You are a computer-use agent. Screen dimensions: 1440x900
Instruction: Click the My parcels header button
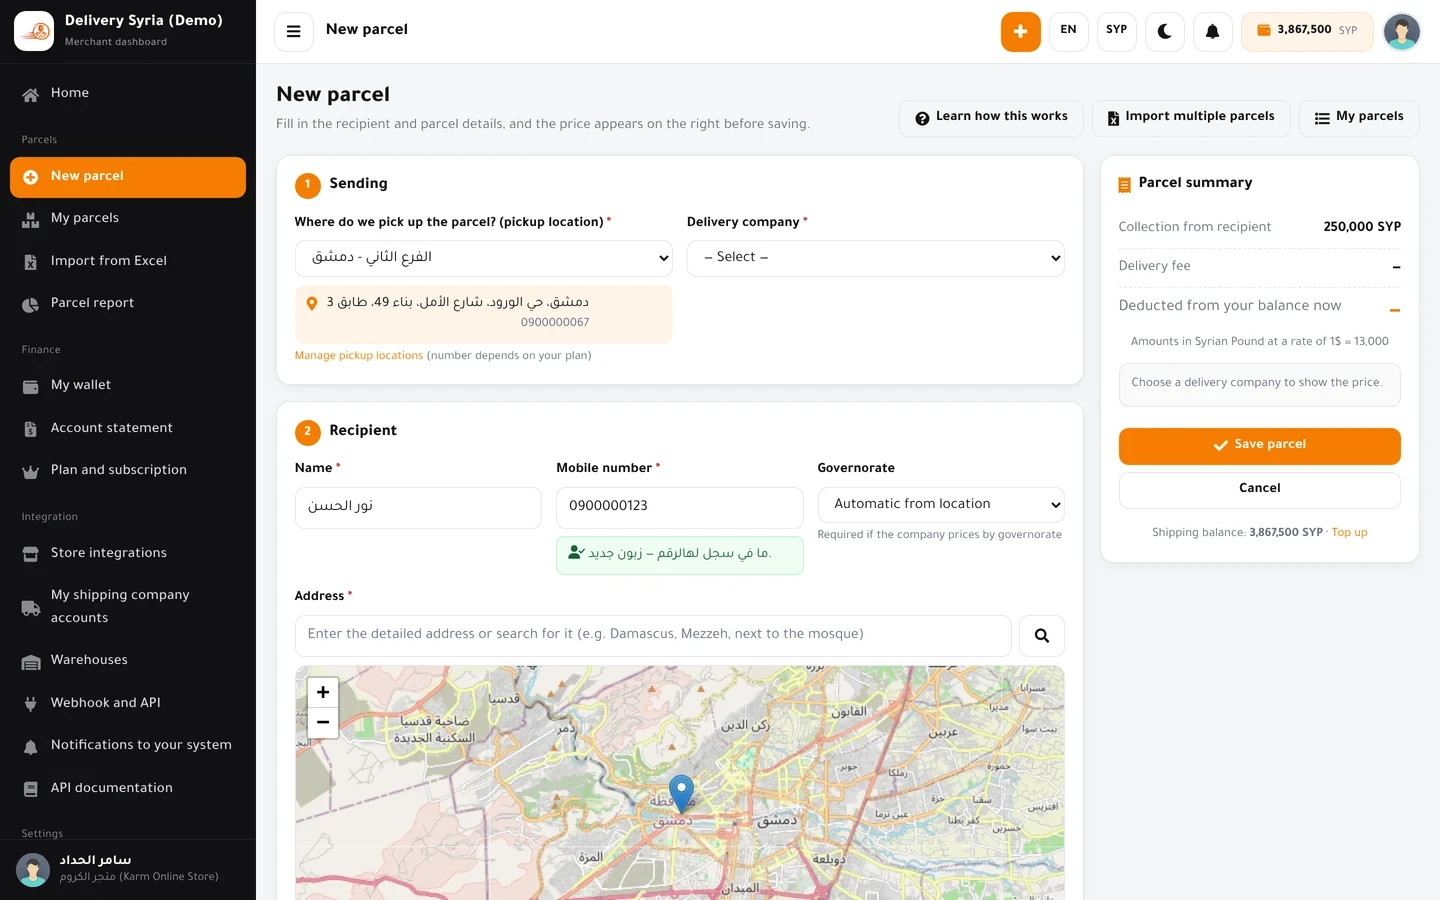(x=1359, y=118)
